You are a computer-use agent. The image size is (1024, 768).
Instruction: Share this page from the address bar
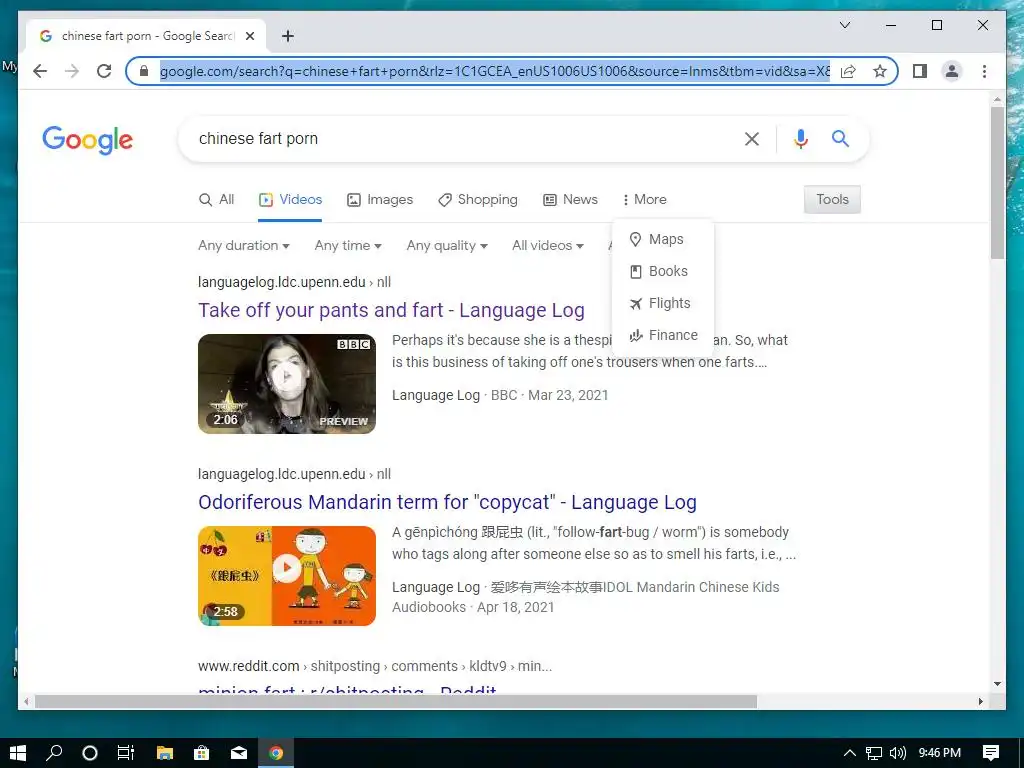[x=848, y=71]
